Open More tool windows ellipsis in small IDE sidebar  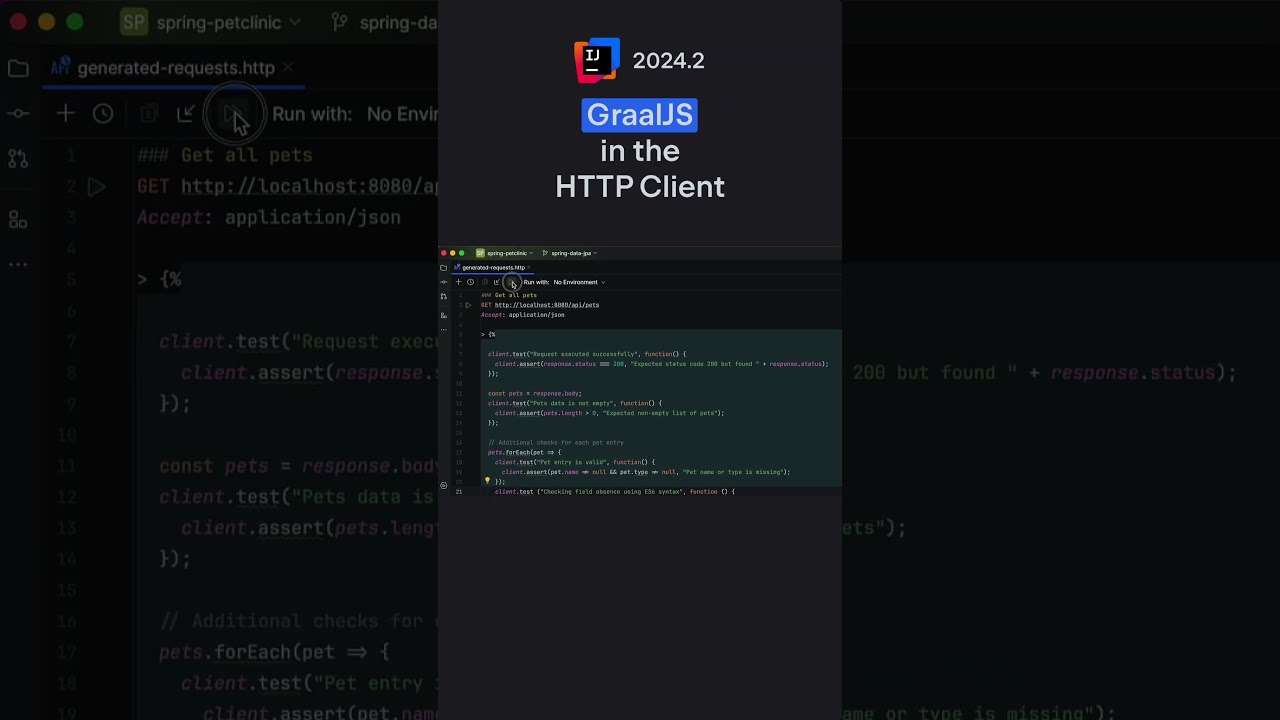pos(444,329)
